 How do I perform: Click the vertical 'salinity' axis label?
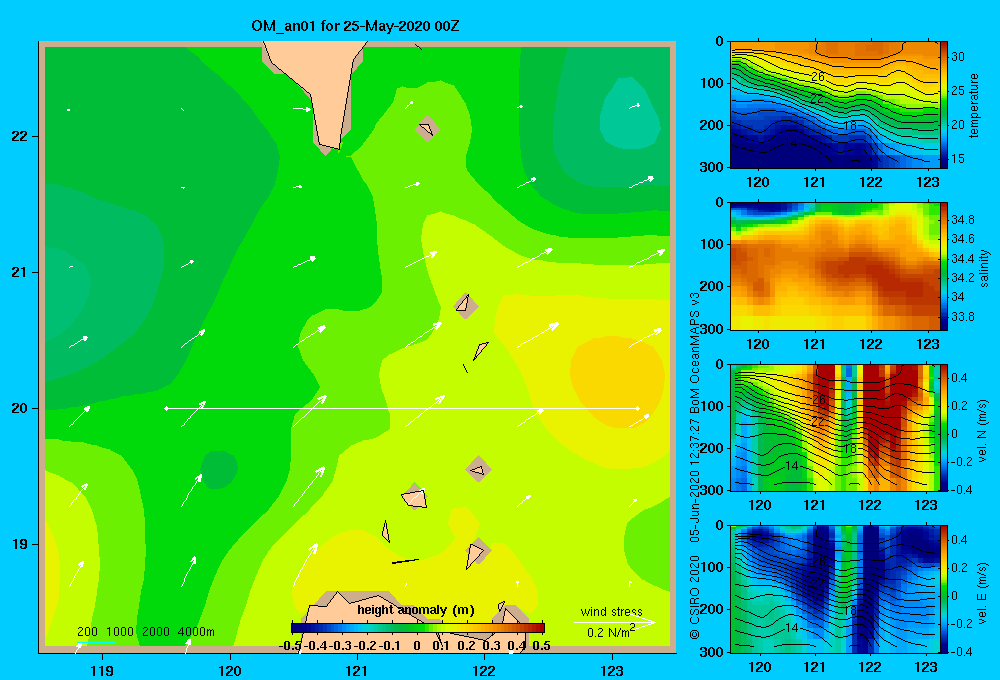coord(985,268)
